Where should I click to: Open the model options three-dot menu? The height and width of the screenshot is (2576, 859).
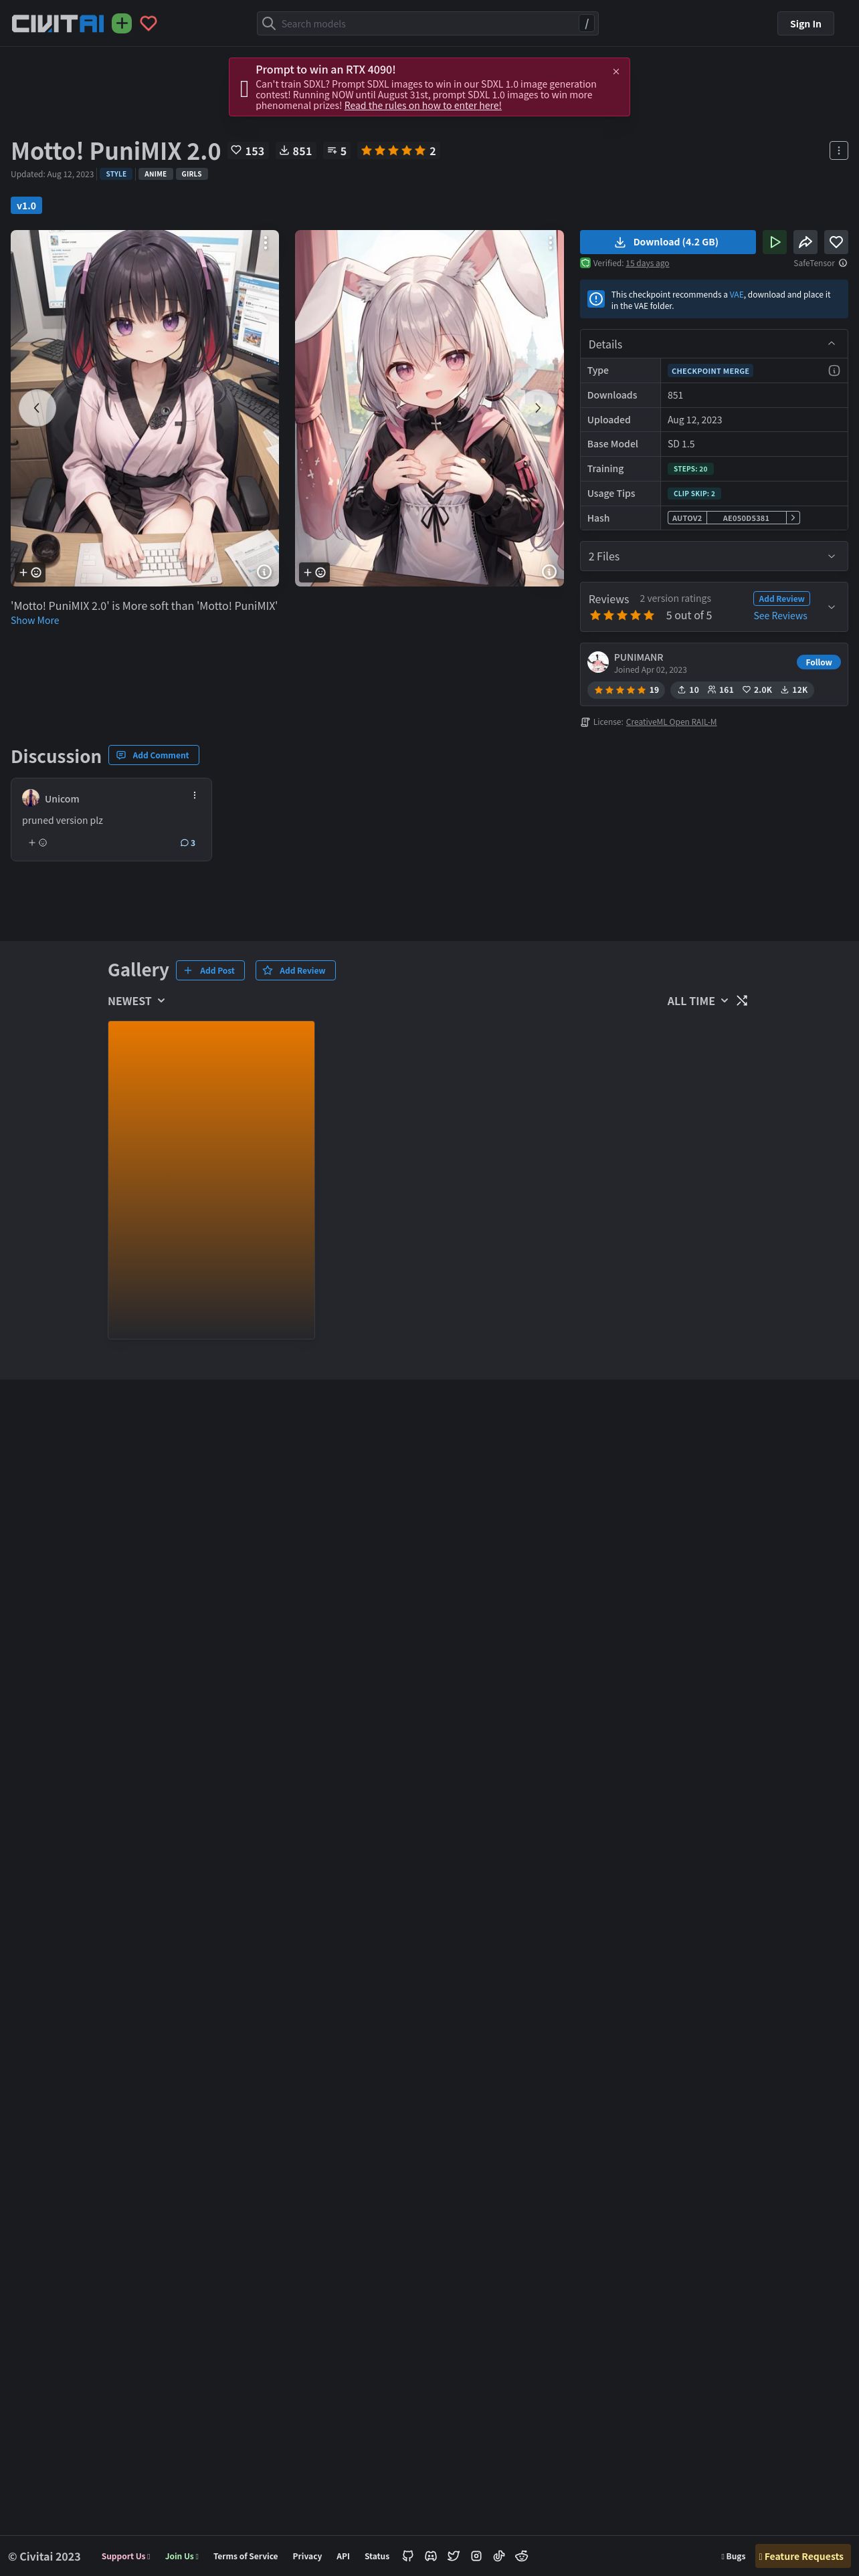tap(838, 150)
